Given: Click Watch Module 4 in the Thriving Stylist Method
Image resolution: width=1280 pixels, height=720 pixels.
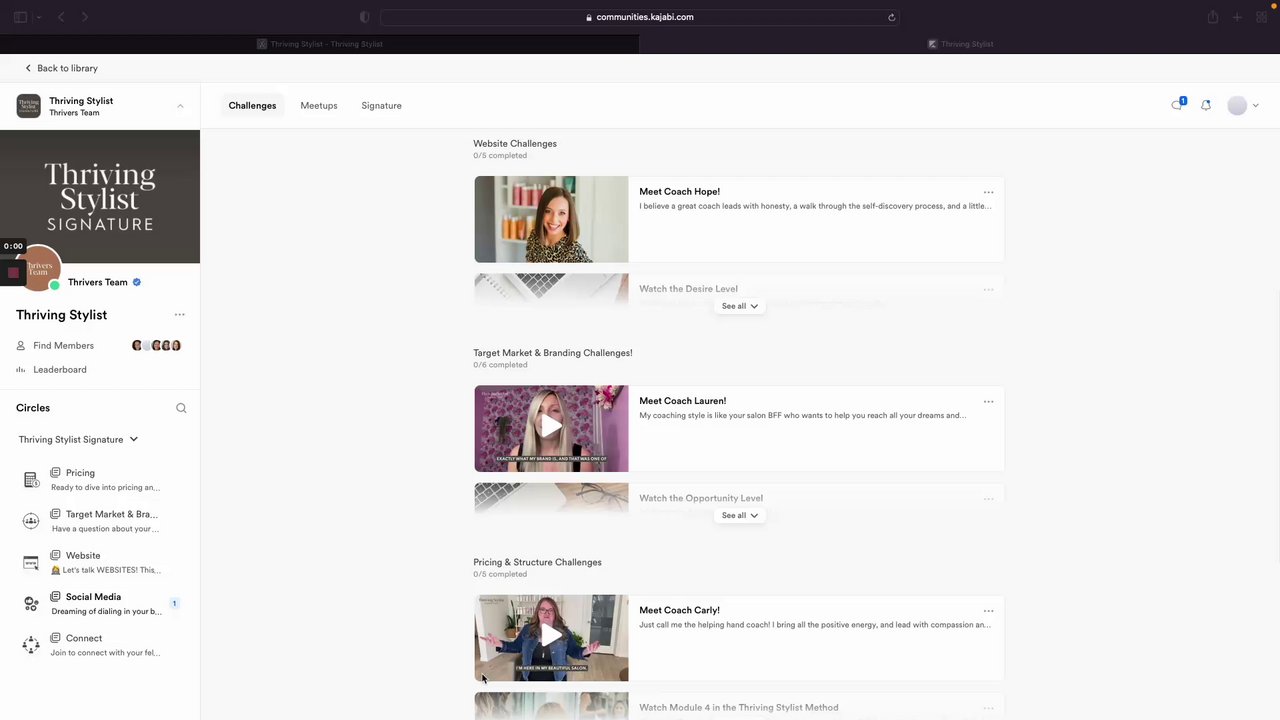Looking at the screenshot, I should click(738, 708).
